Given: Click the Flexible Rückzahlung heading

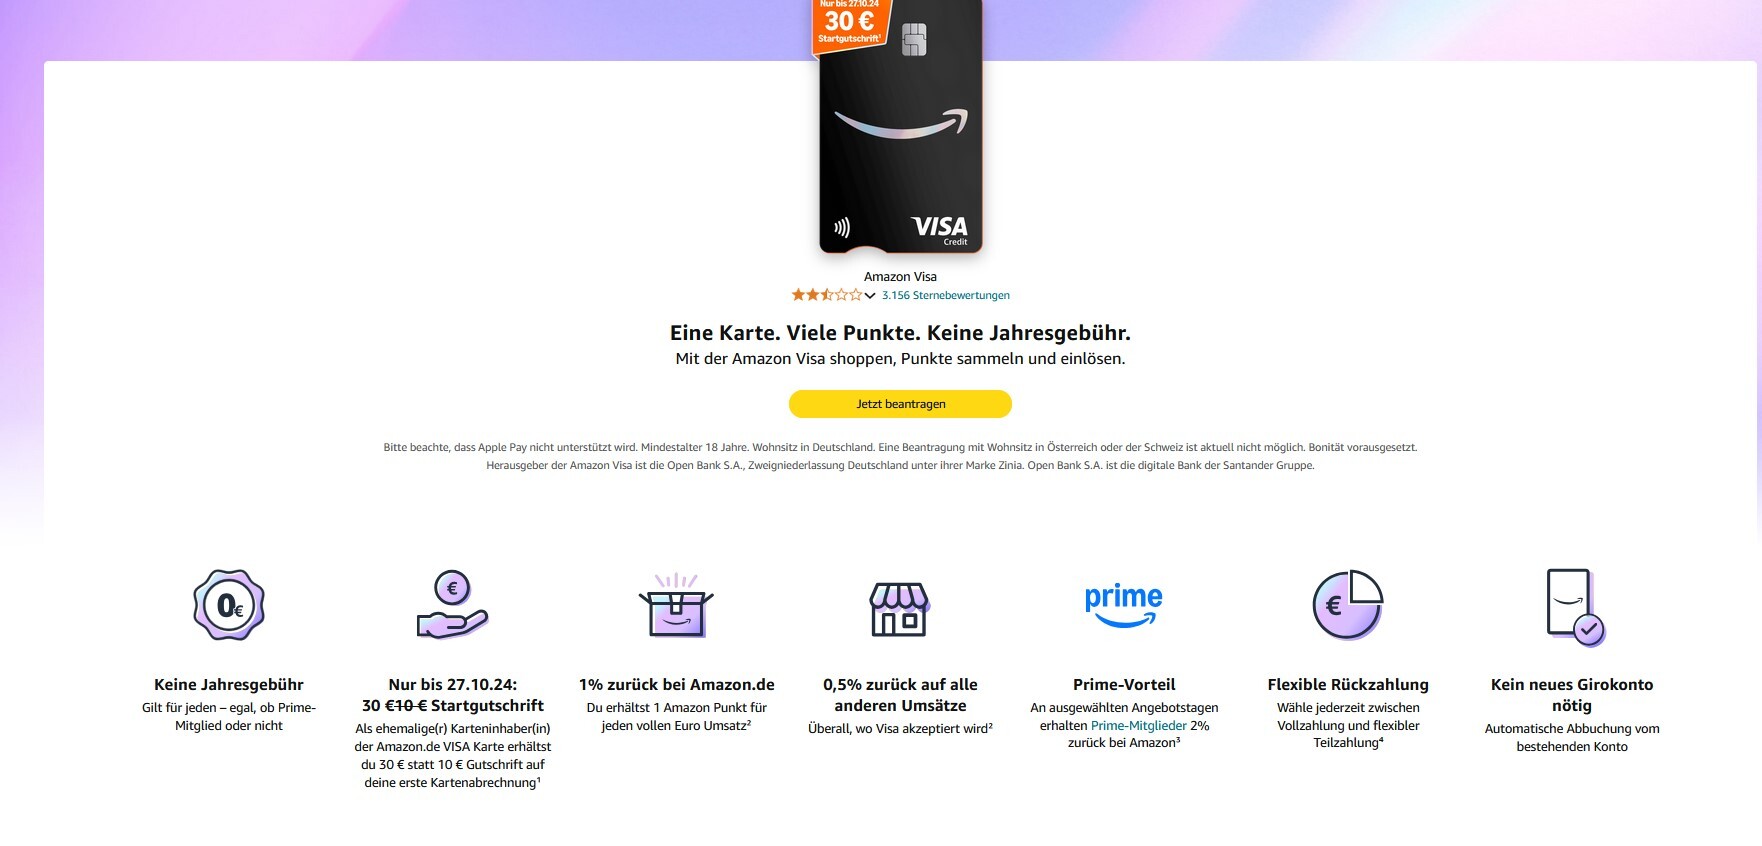Looking at the screenshot, I should tap(1348, 685).
